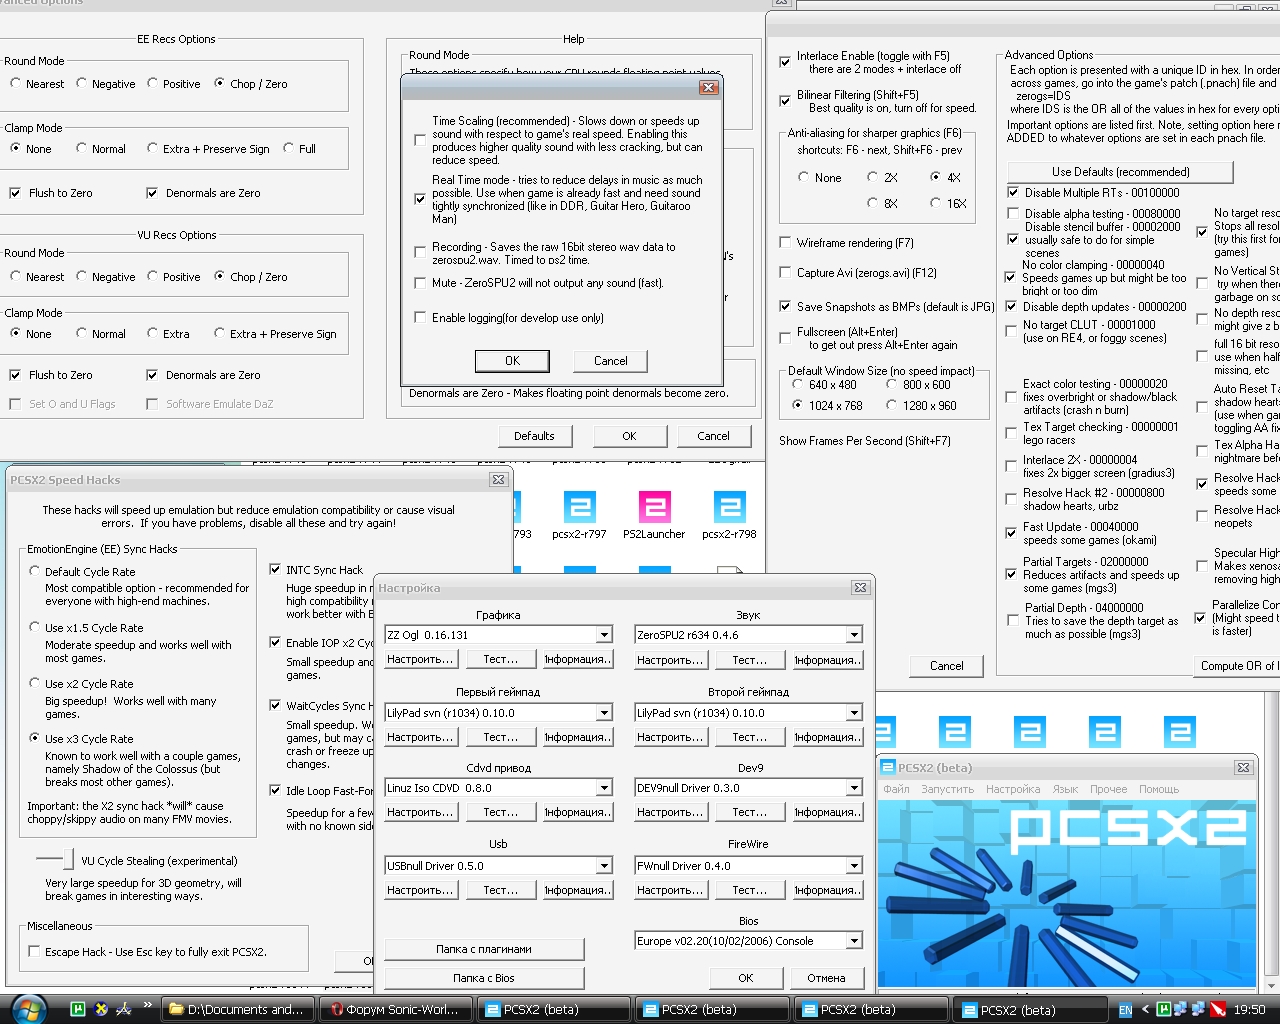The image size is (1280, 1024).
Task: Open the pcsx2-r797 file icon
Action: point(579,508)
